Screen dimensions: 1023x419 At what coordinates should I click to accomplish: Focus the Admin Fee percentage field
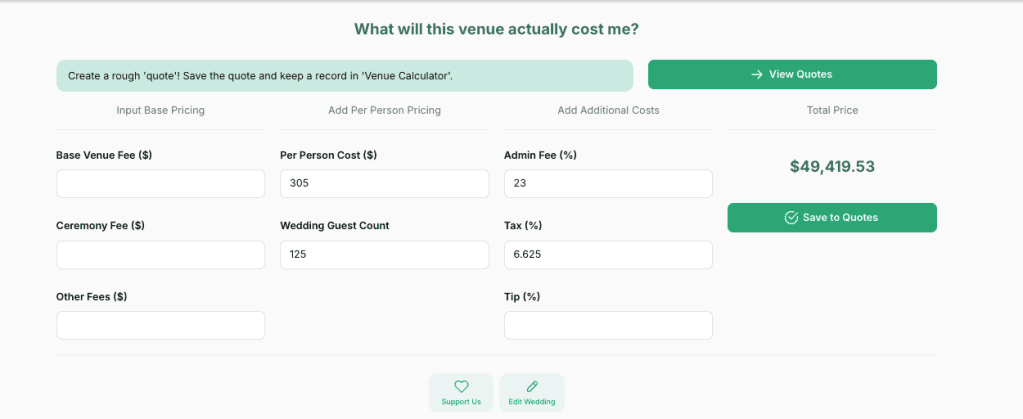click(608, 184)
